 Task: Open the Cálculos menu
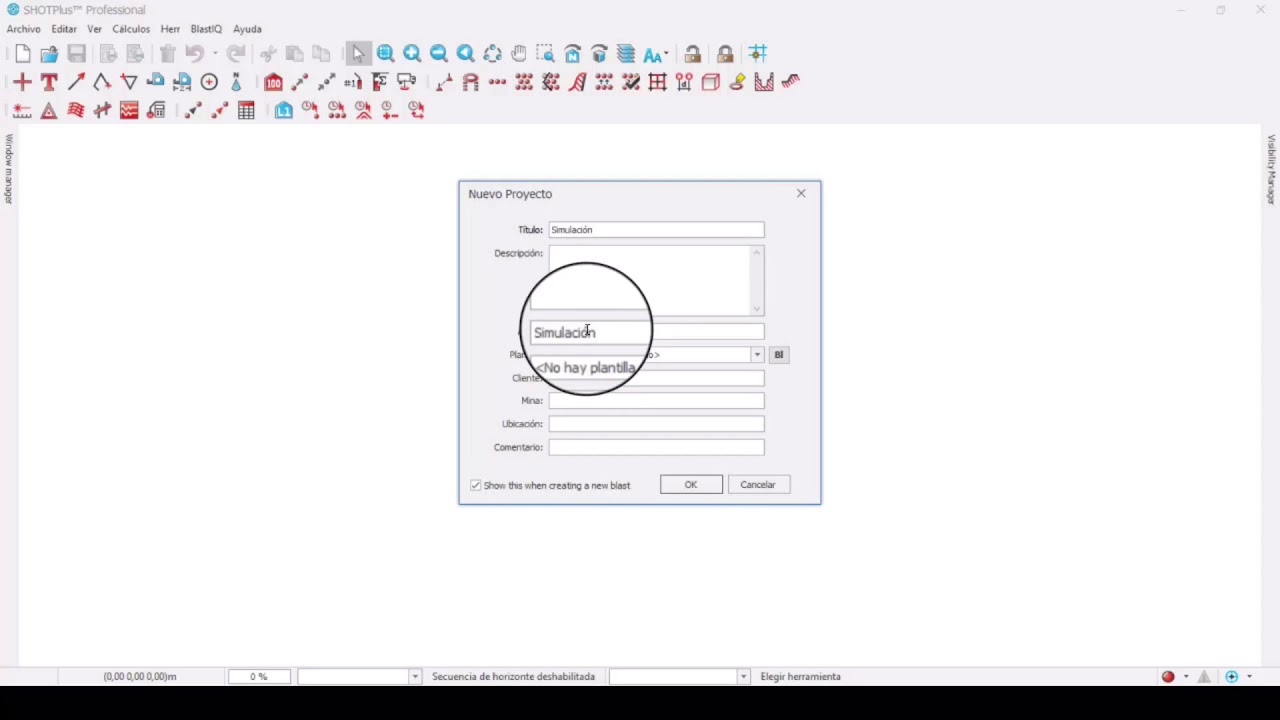131,29
